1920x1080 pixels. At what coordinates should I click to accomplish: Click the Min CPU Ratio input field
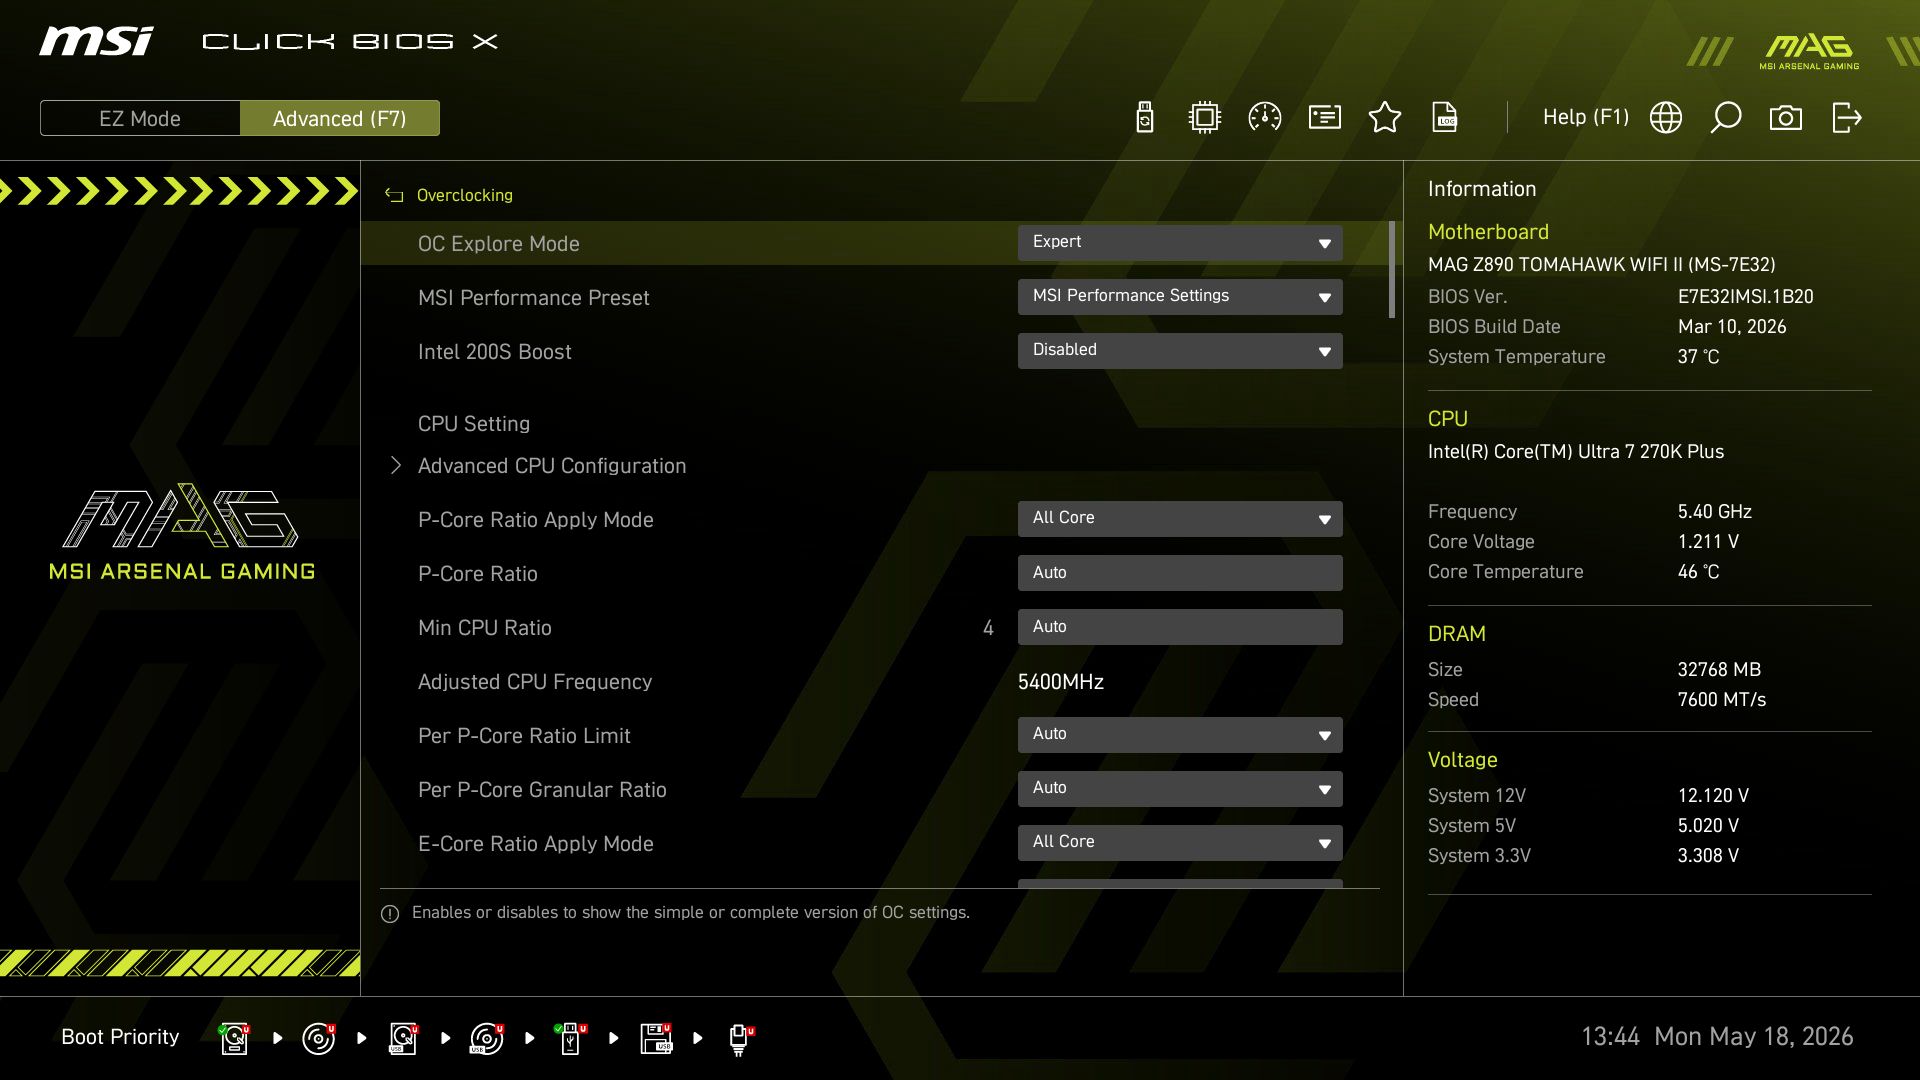[x=1180, y=627]
